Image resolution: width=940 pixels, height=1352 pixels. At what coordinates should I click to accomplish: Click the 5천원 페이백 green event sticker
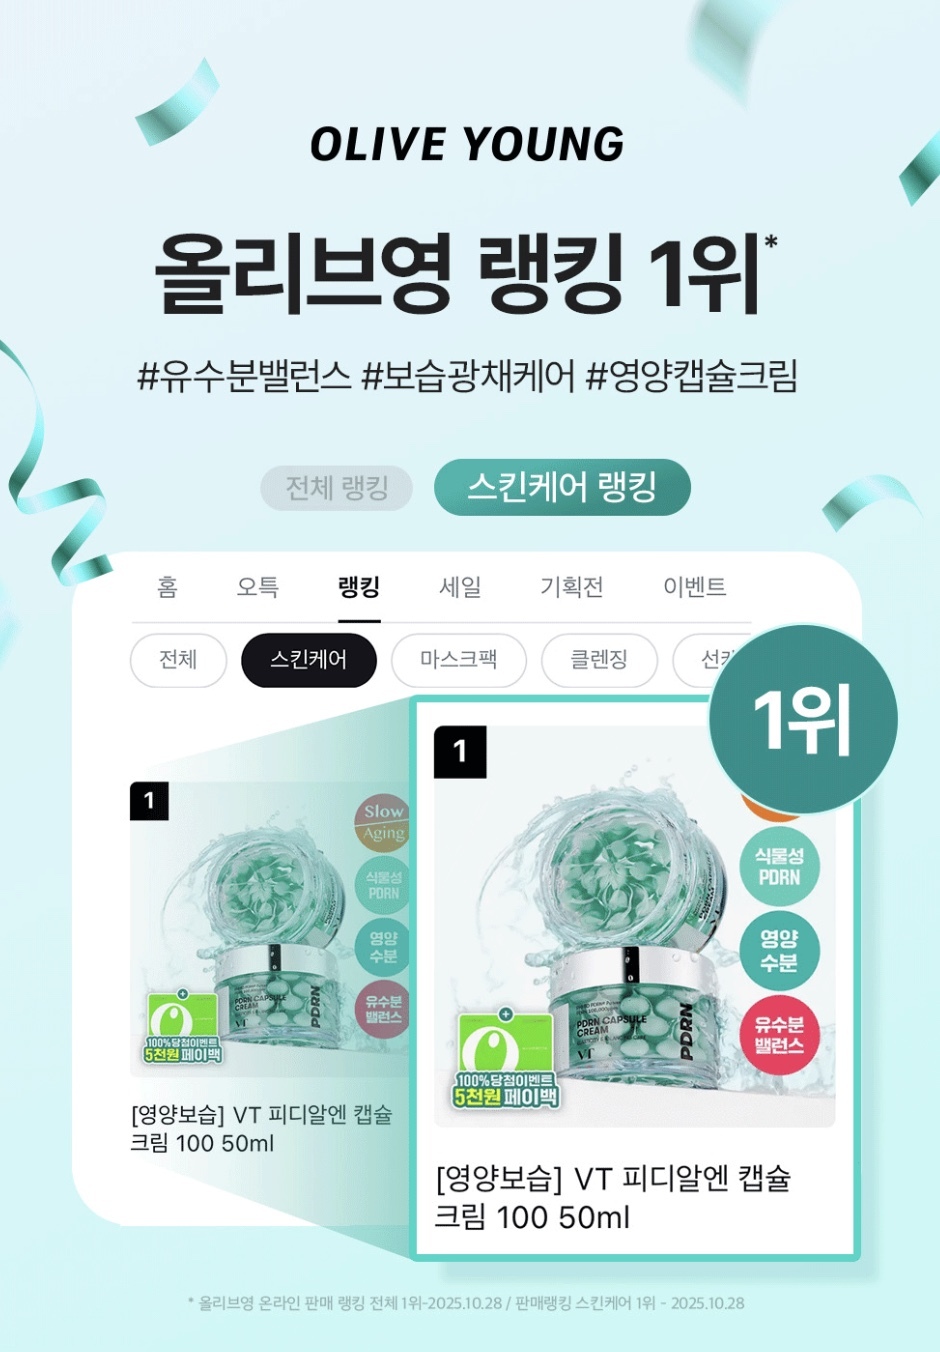pyautogui.click(x=506, y=1060)
